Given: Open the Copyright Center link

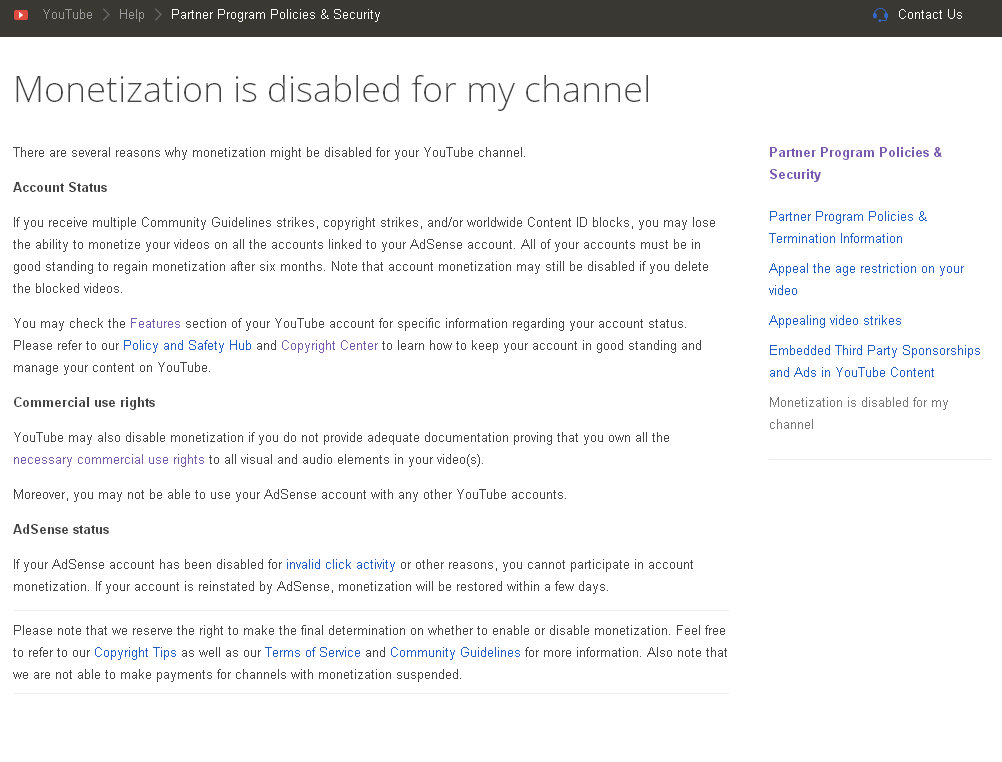Looking at the screenshot, I should 329,346.
